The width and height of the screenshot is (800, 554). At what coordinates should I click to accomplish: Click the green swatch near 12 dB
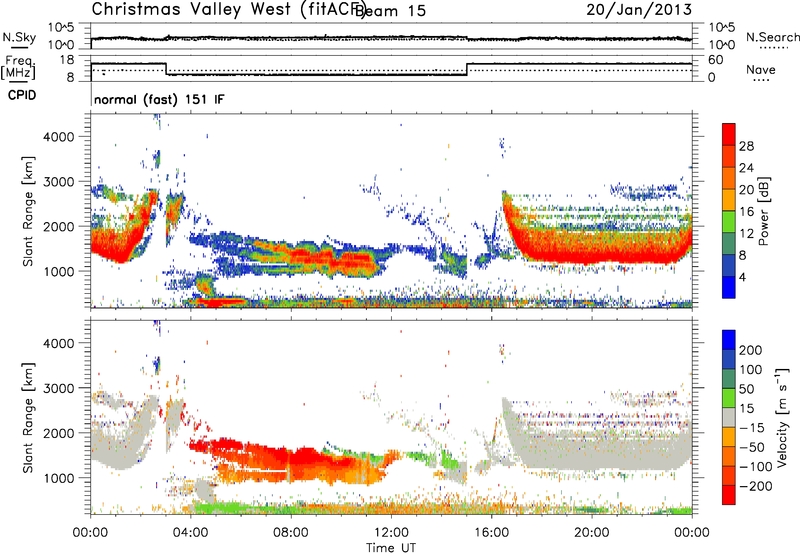729,222
